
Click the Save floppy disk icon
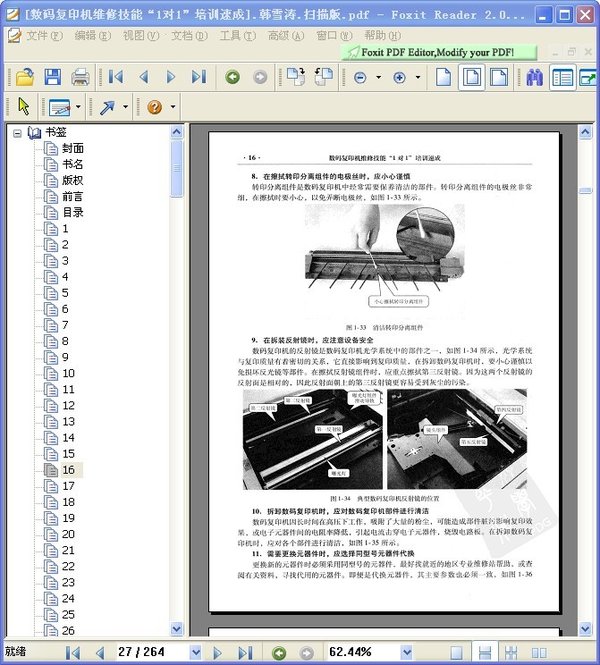[53, 77]
